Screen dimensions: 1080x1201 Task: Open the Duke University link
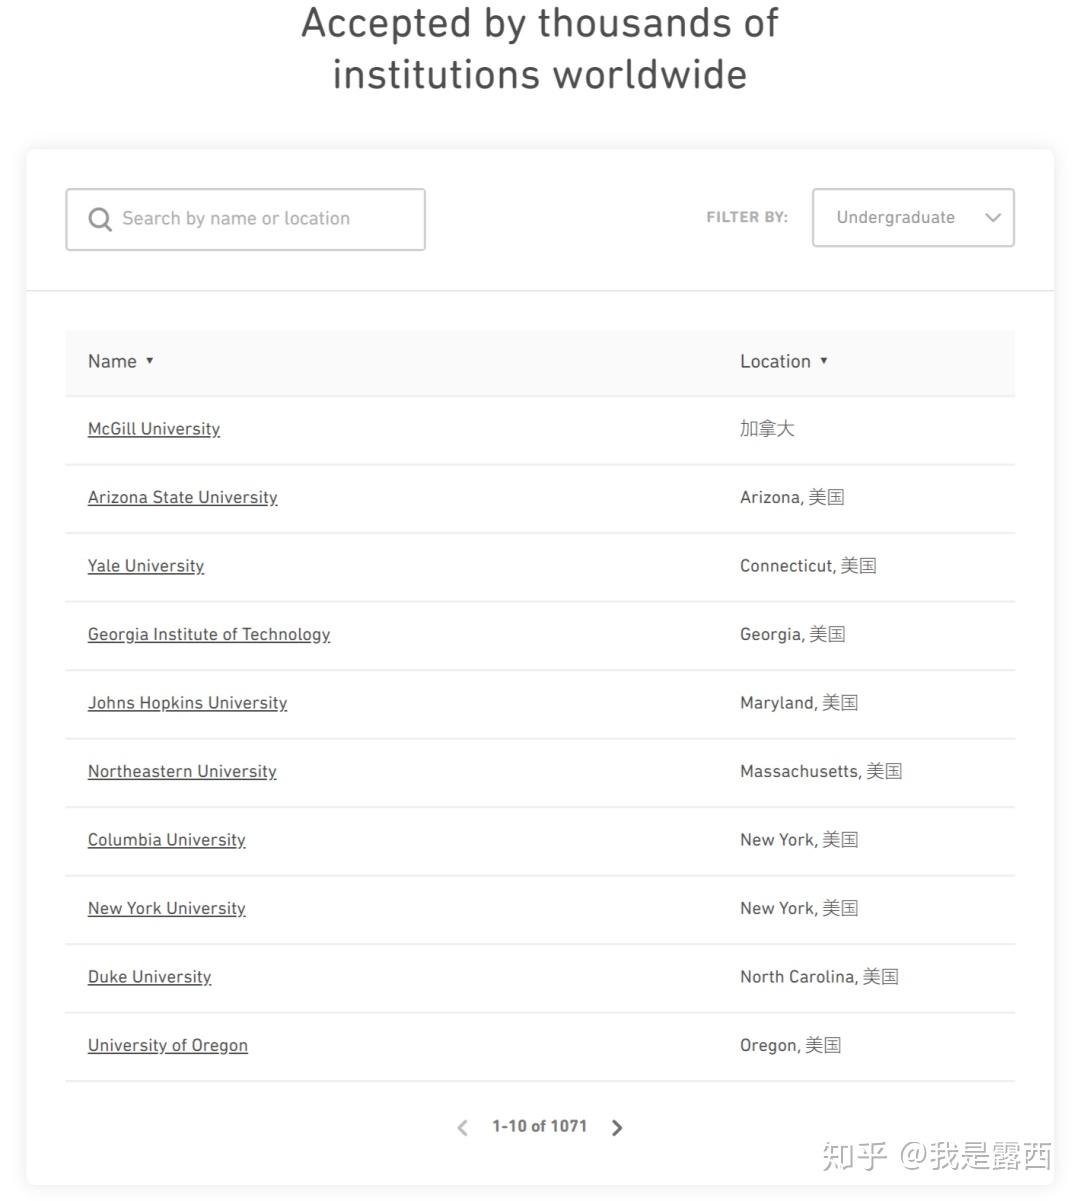pos(150,977)
